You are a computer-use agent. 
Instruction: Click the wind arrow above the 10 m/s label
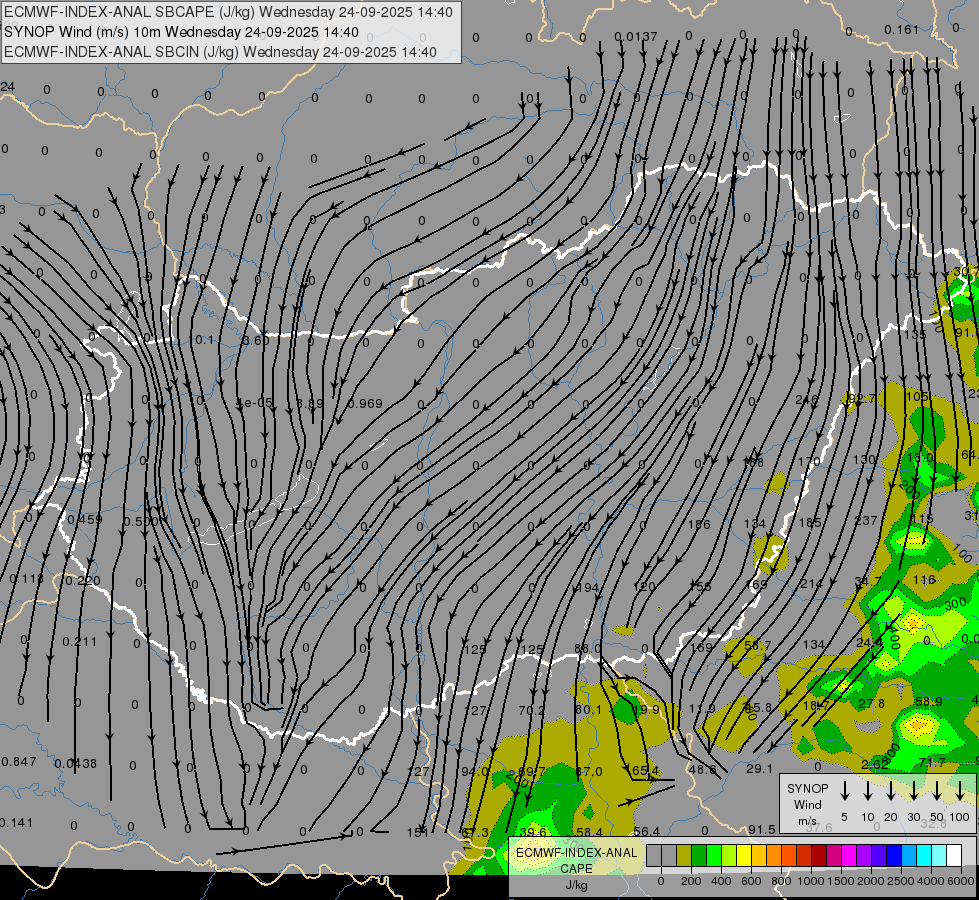click(867, 791)
